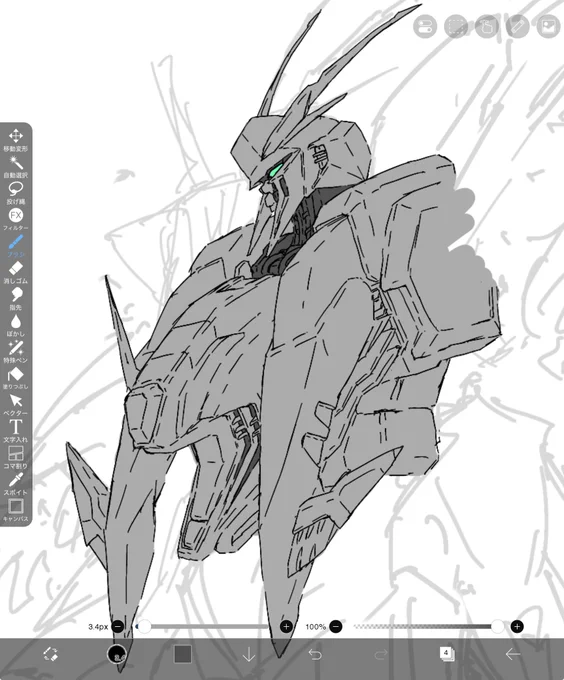Tap the back arrow to exit canvas
This screenshot has width=564, height=680.
point(513,654)
